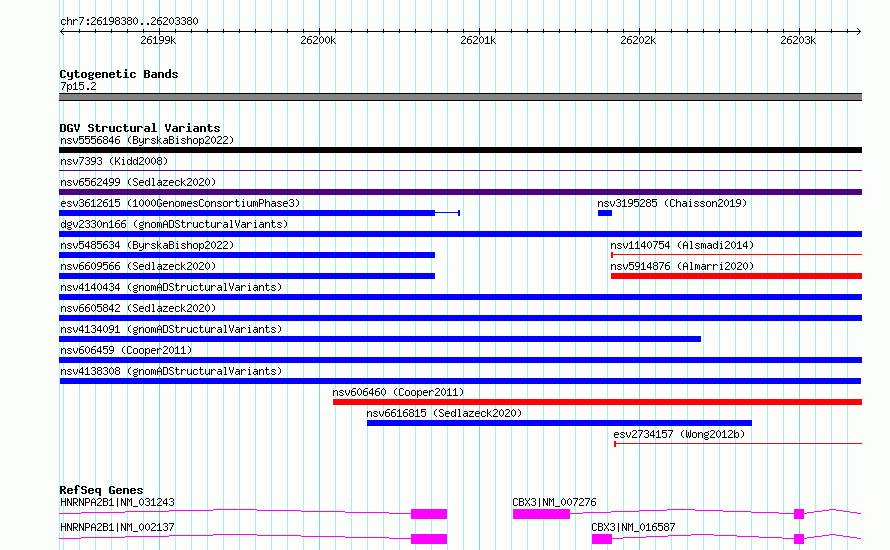Click the black nsv5556846 variant bar
Image resolution: width=890 pixels, height=550 pixels.
tap(460, 150)
